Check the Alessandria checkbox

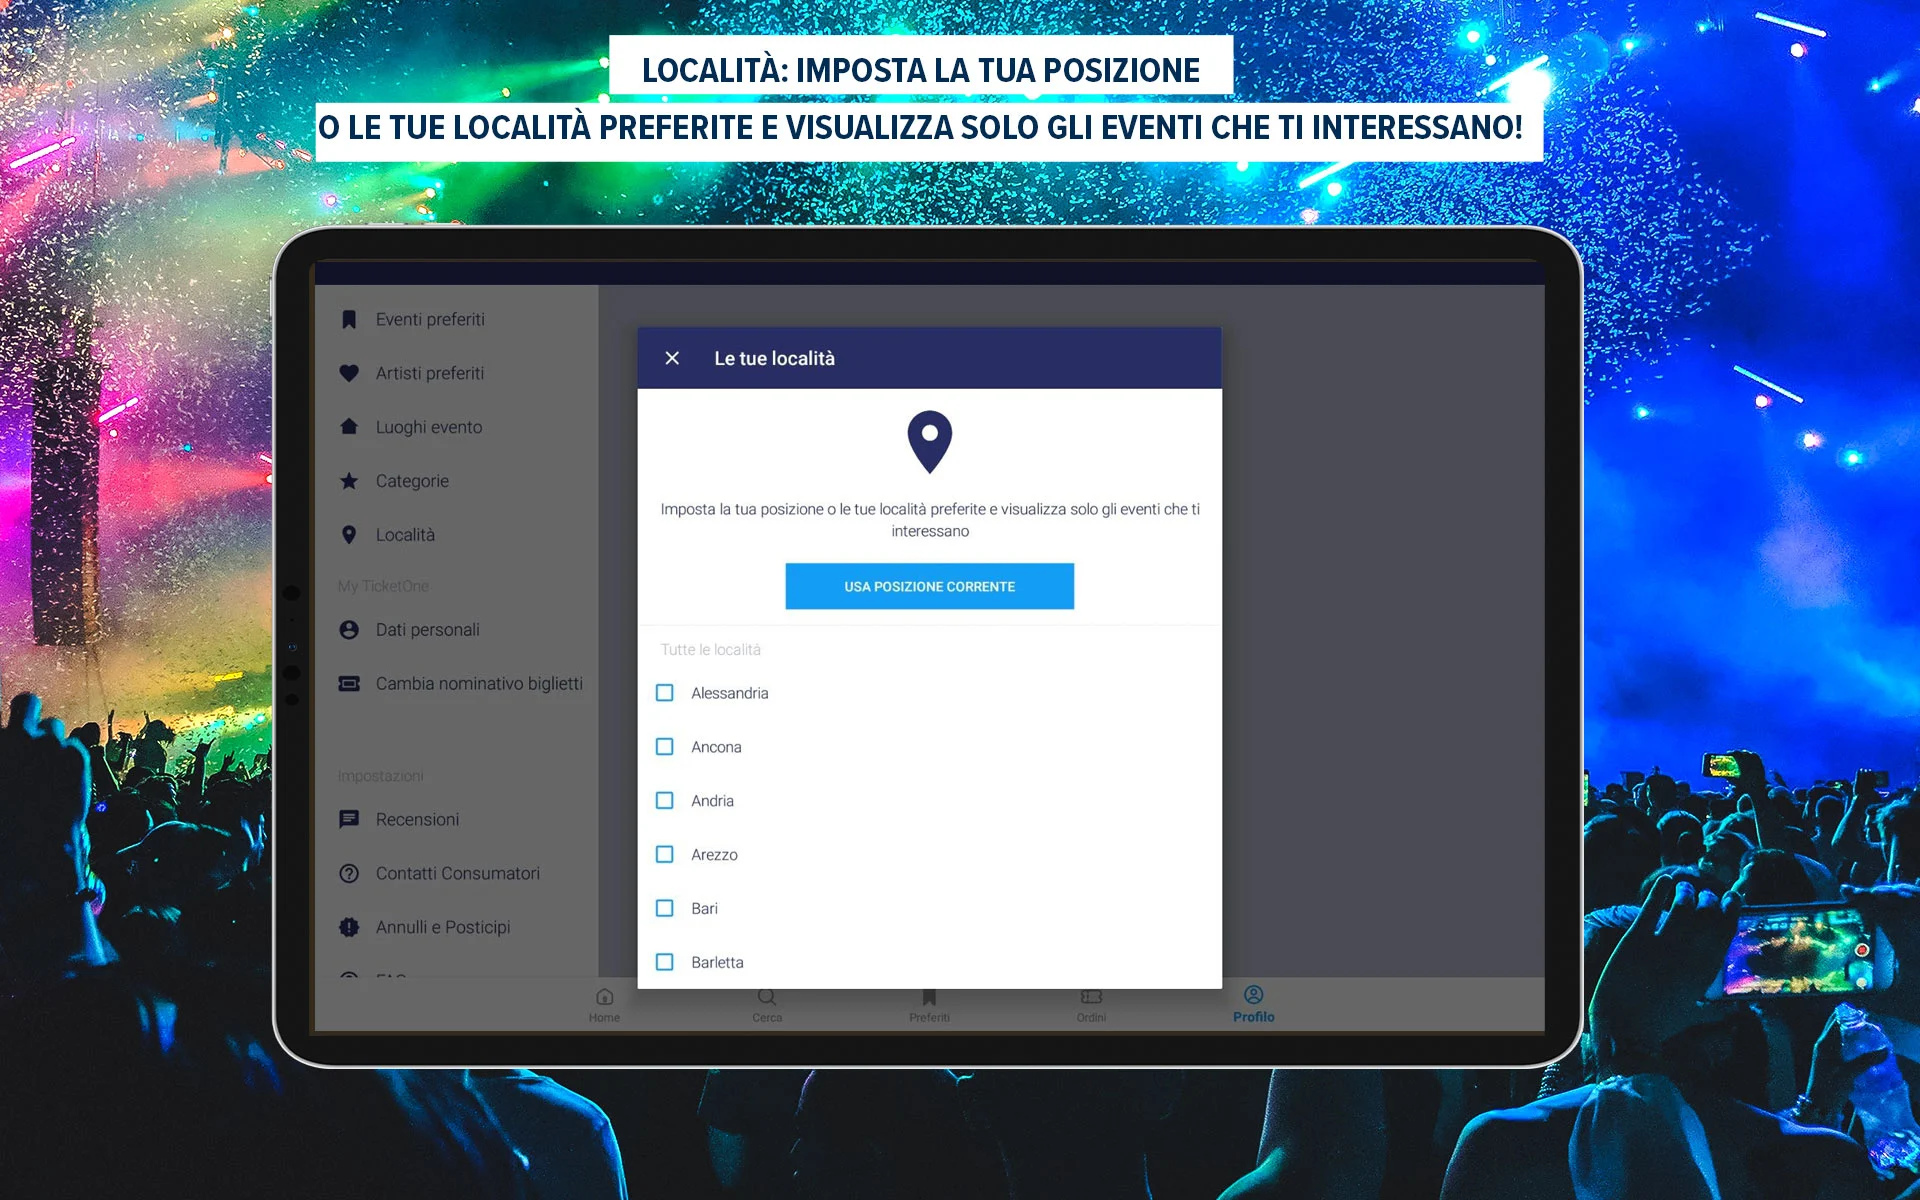coord(664,693)
